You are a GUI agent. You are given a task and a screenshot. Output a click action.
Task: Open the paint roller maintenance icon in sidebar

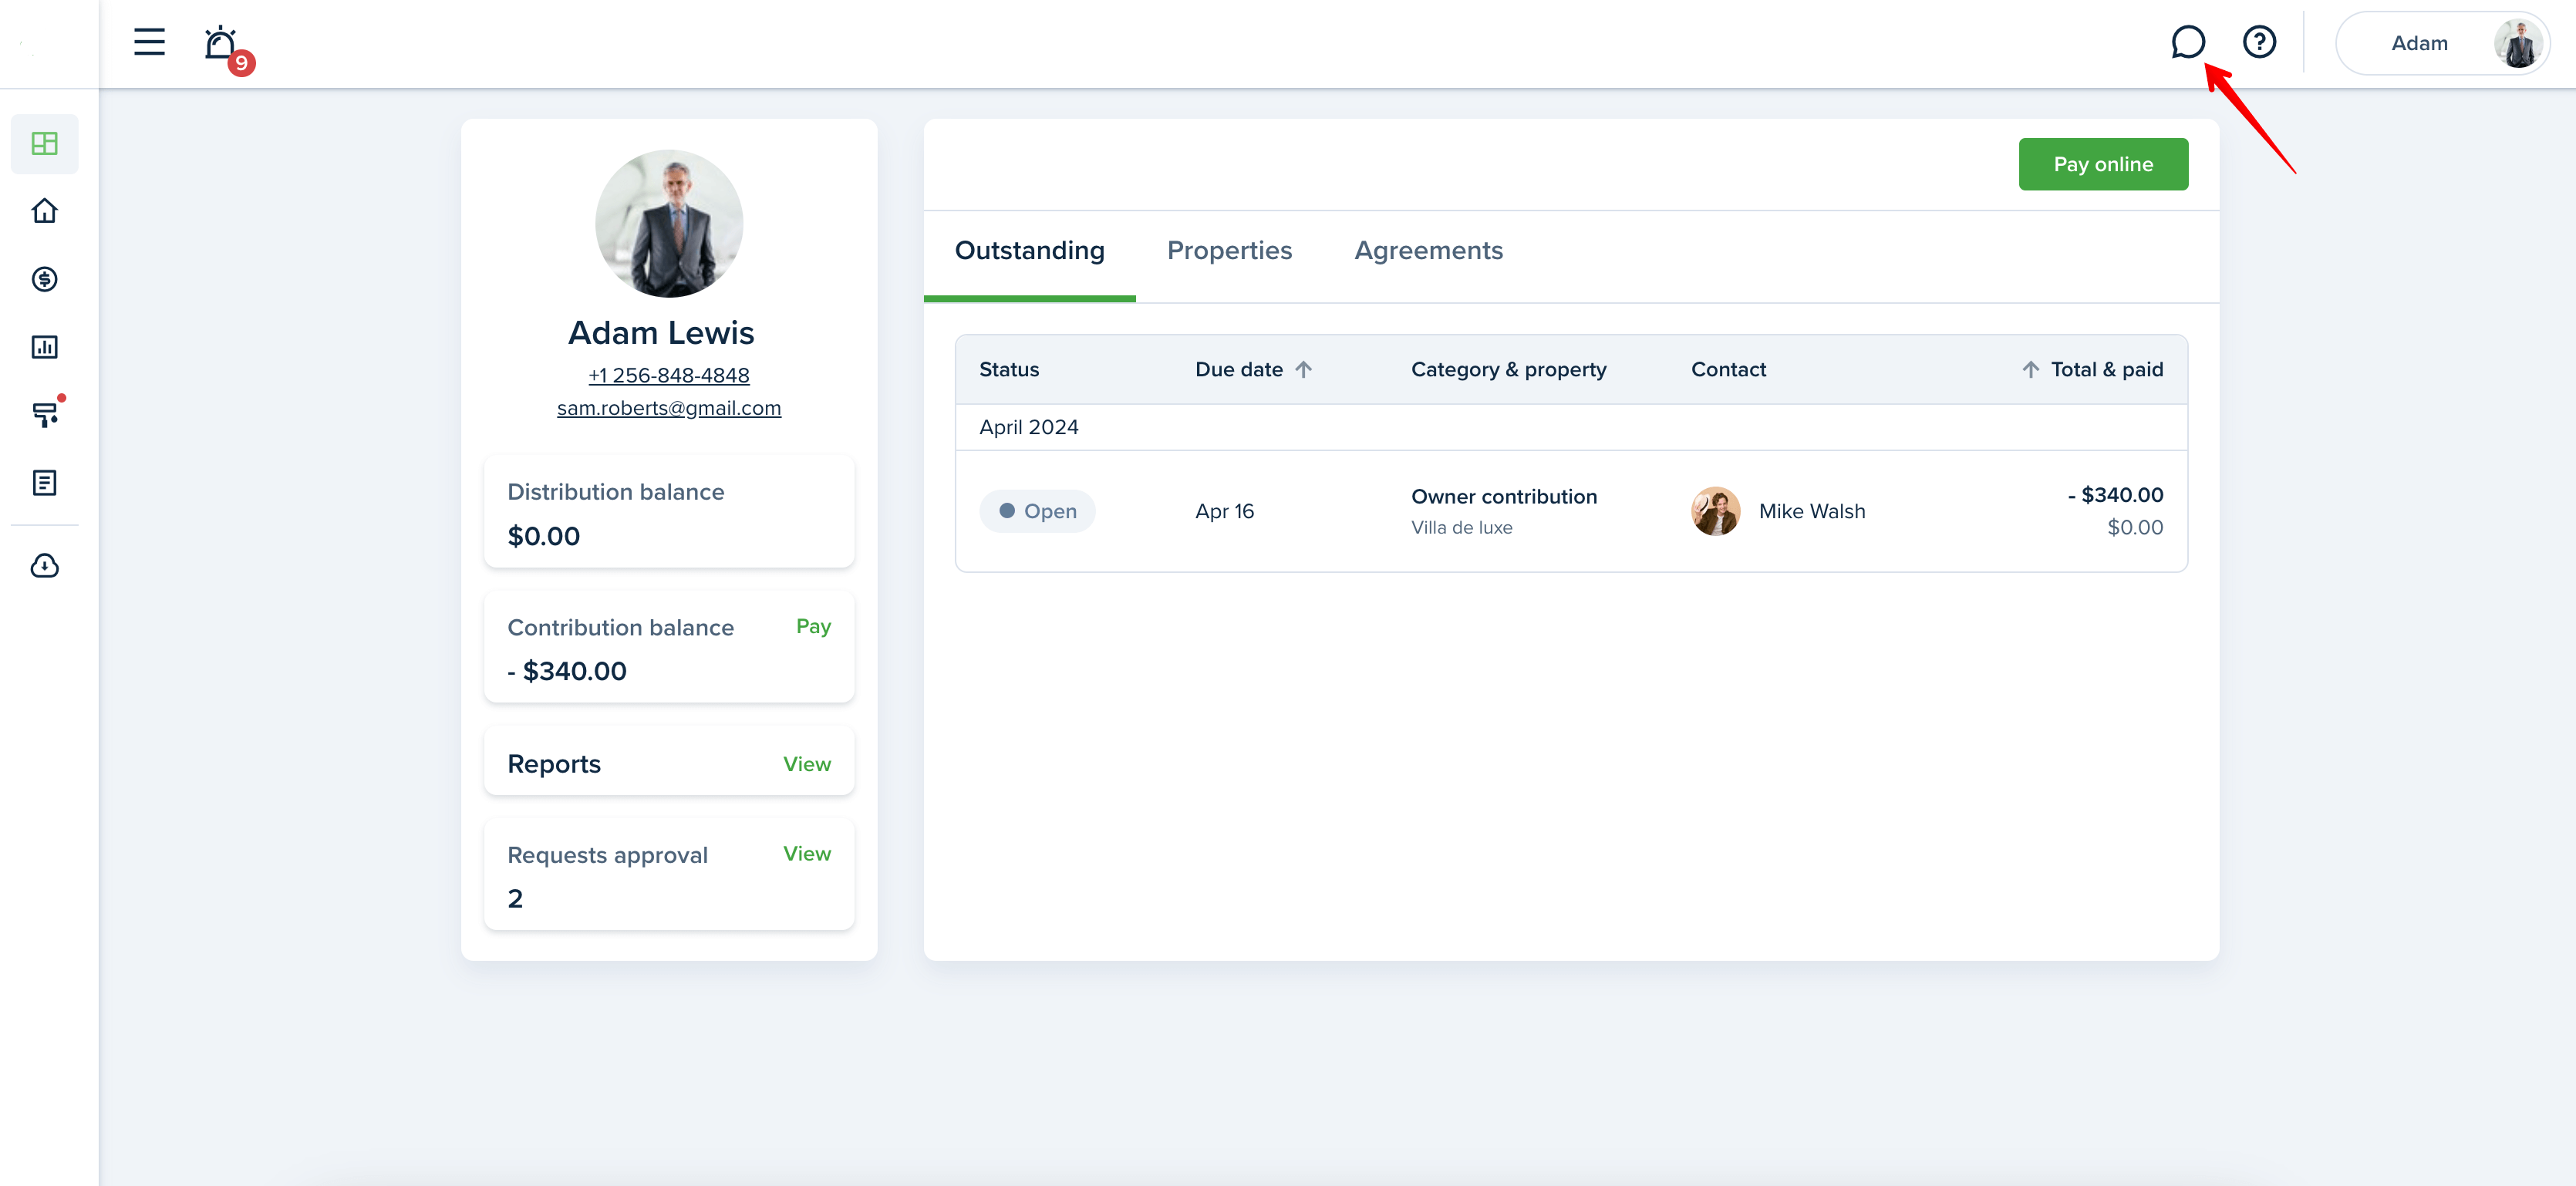tap(46, 413)
